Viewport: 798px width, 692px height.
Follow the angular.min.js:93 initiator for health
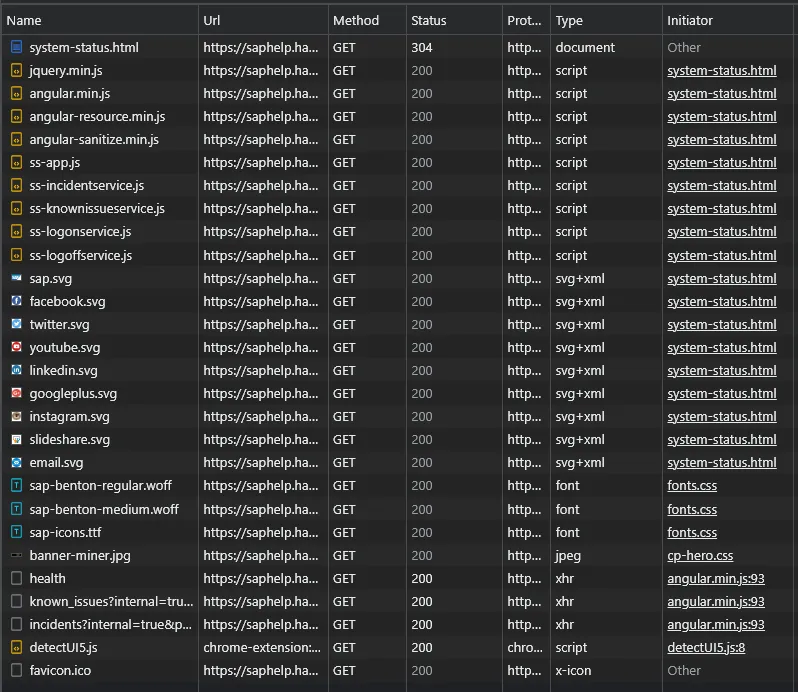coord(715,578)
